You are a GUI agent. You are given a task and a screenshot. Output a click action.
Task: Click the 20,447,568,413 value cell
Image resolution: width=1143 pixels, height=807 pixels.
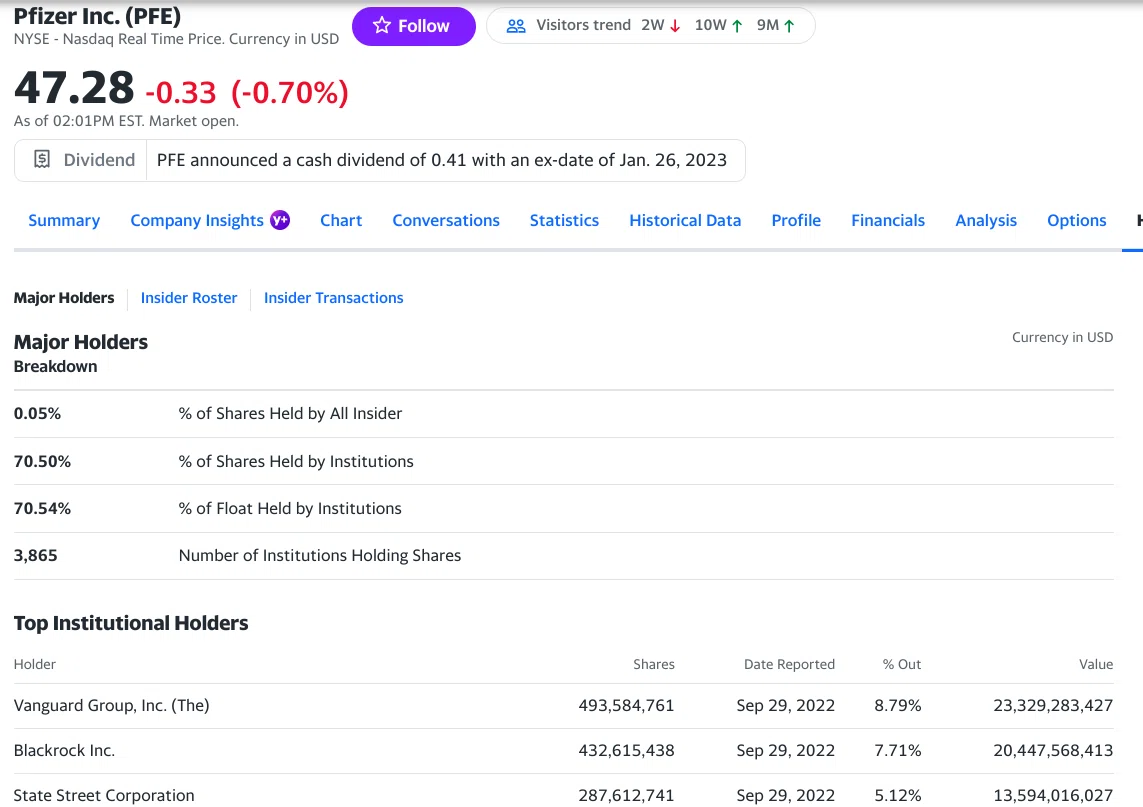(1053, 750)
